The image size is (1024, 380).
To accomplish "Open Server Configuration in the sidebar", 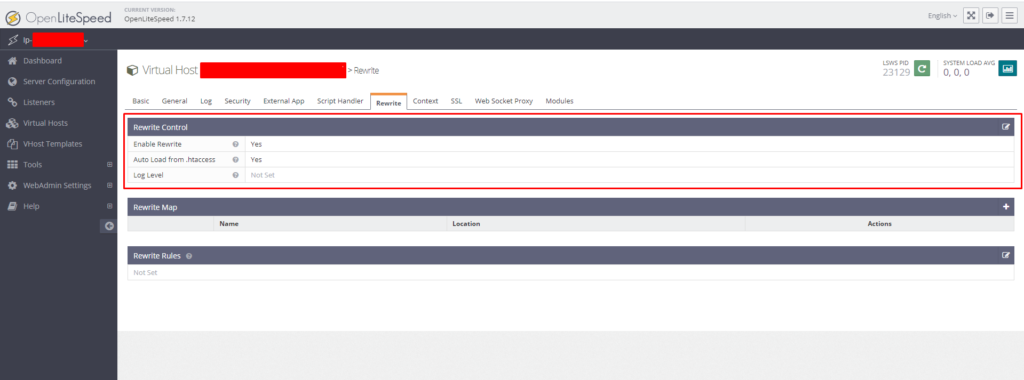I will [59, 82].
